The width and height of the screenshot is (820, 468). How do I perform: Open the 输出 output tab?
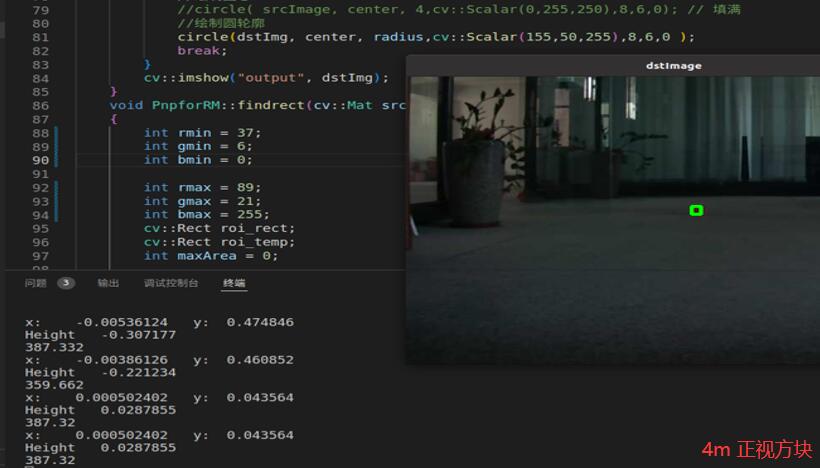[x=107, y=283]
